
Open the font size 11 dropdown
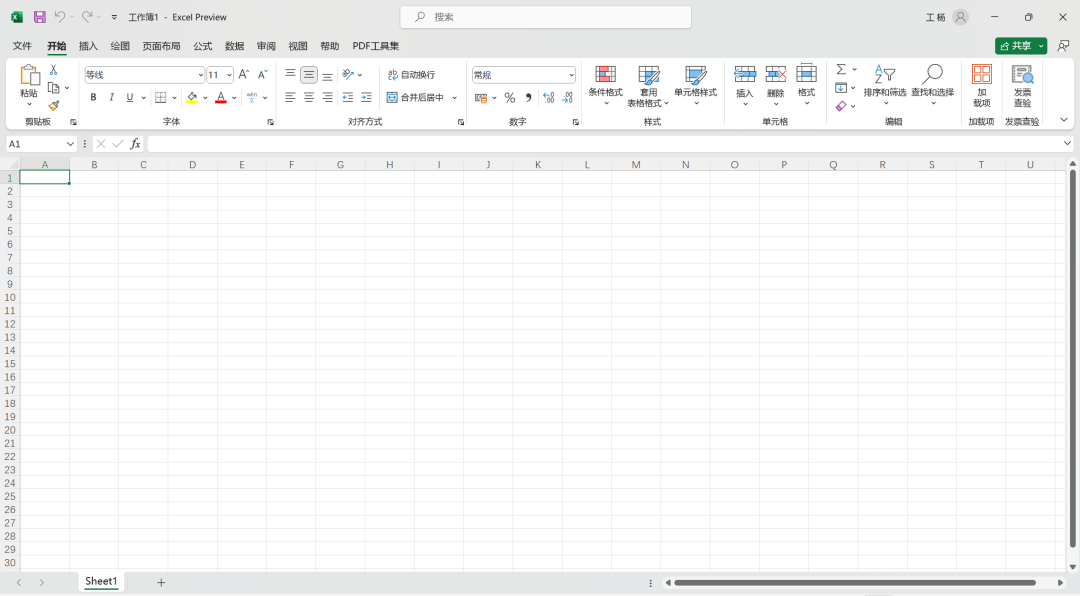229,74
